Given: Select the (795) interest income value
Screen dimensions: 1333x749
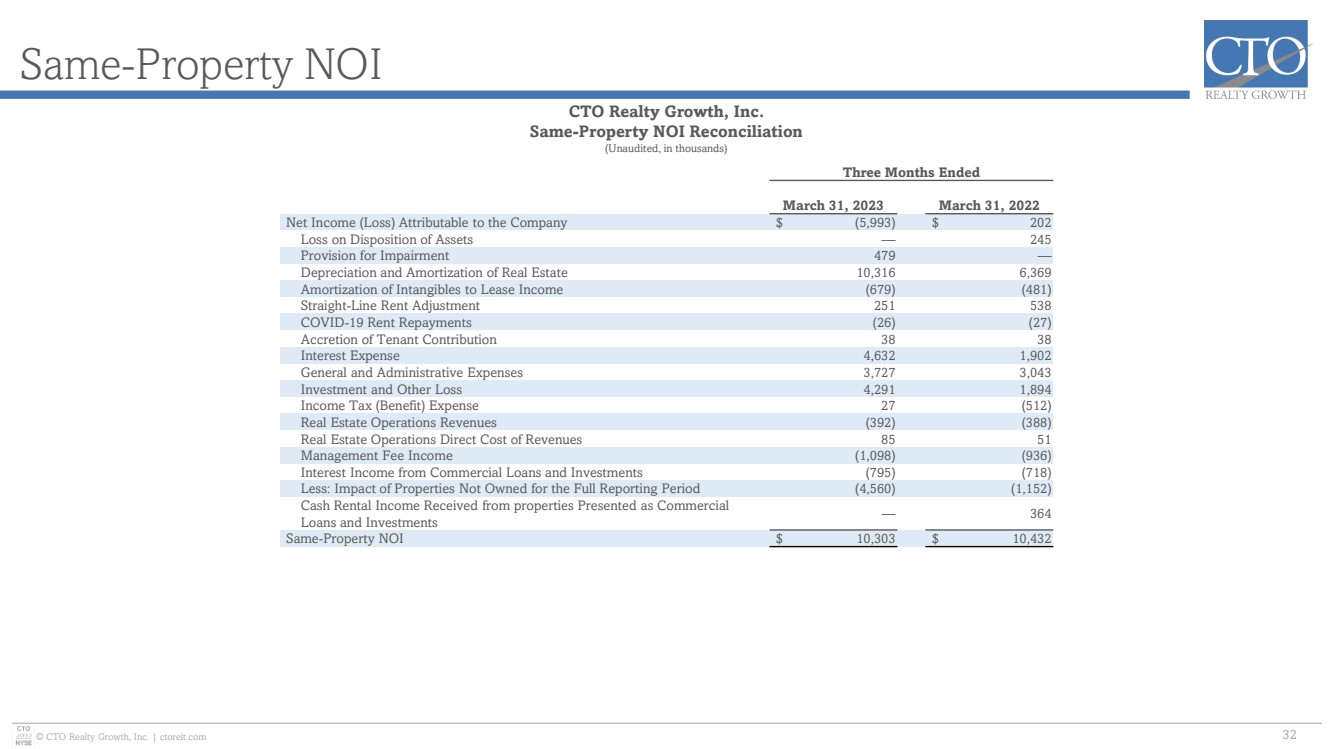Looking at the screenshot, I should 880,473.
